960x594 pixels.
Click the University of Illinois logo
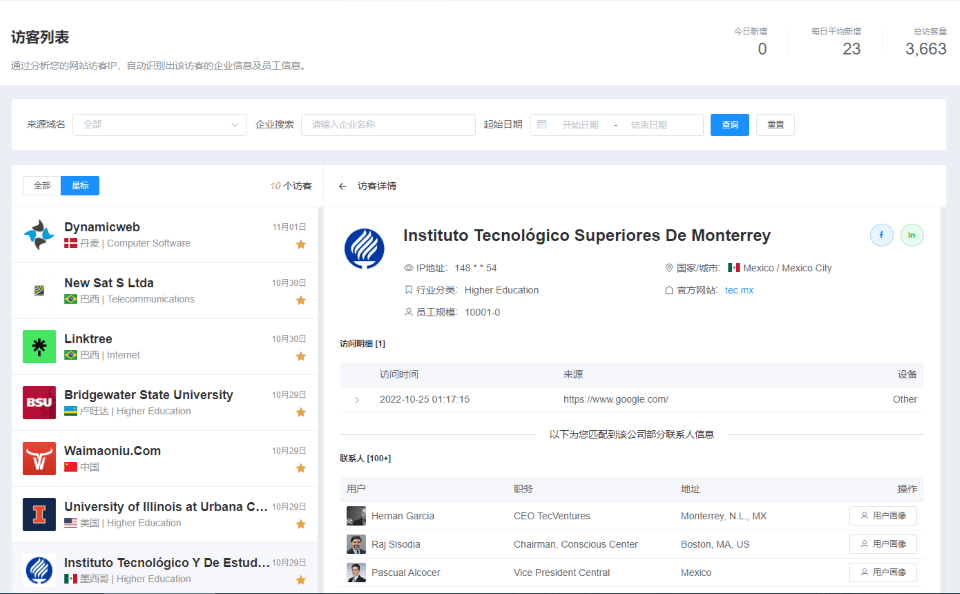(x=40, y=514)
